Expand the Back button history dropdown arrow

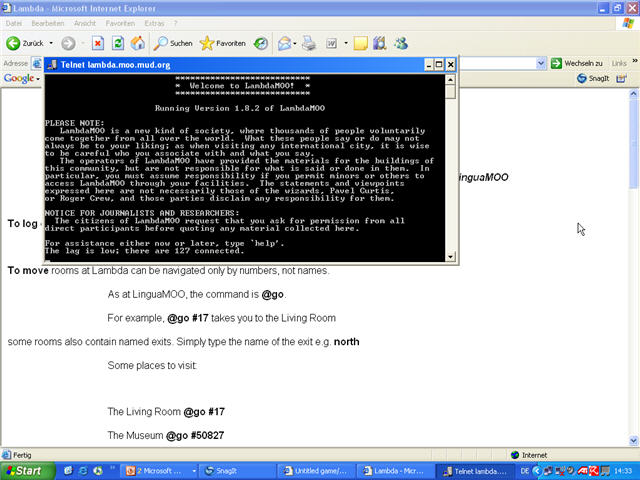tap(53, 44)
